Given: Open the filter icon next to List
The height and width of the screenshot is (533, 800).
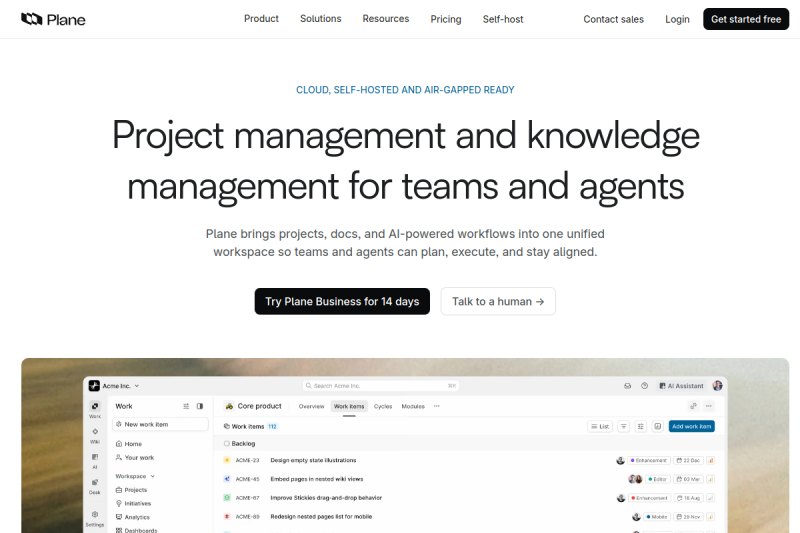Looking at the screenshot, I should click(623, 426).
